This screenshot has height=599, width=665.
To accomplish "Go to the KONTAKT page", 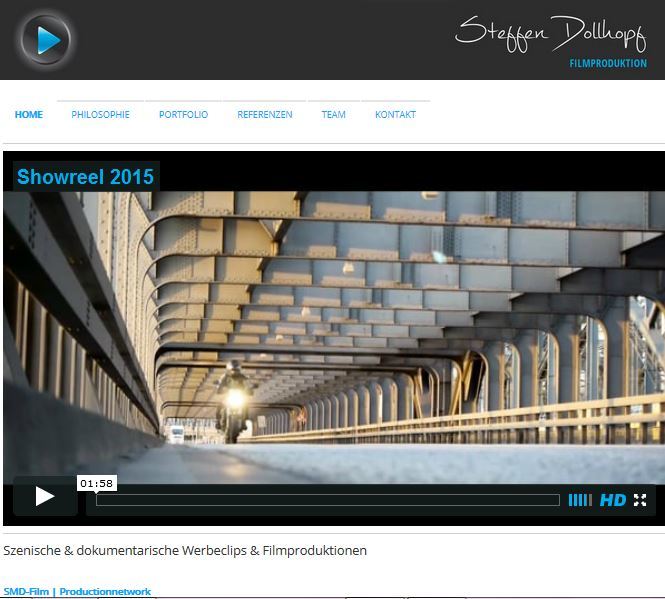I will (395, 115).
